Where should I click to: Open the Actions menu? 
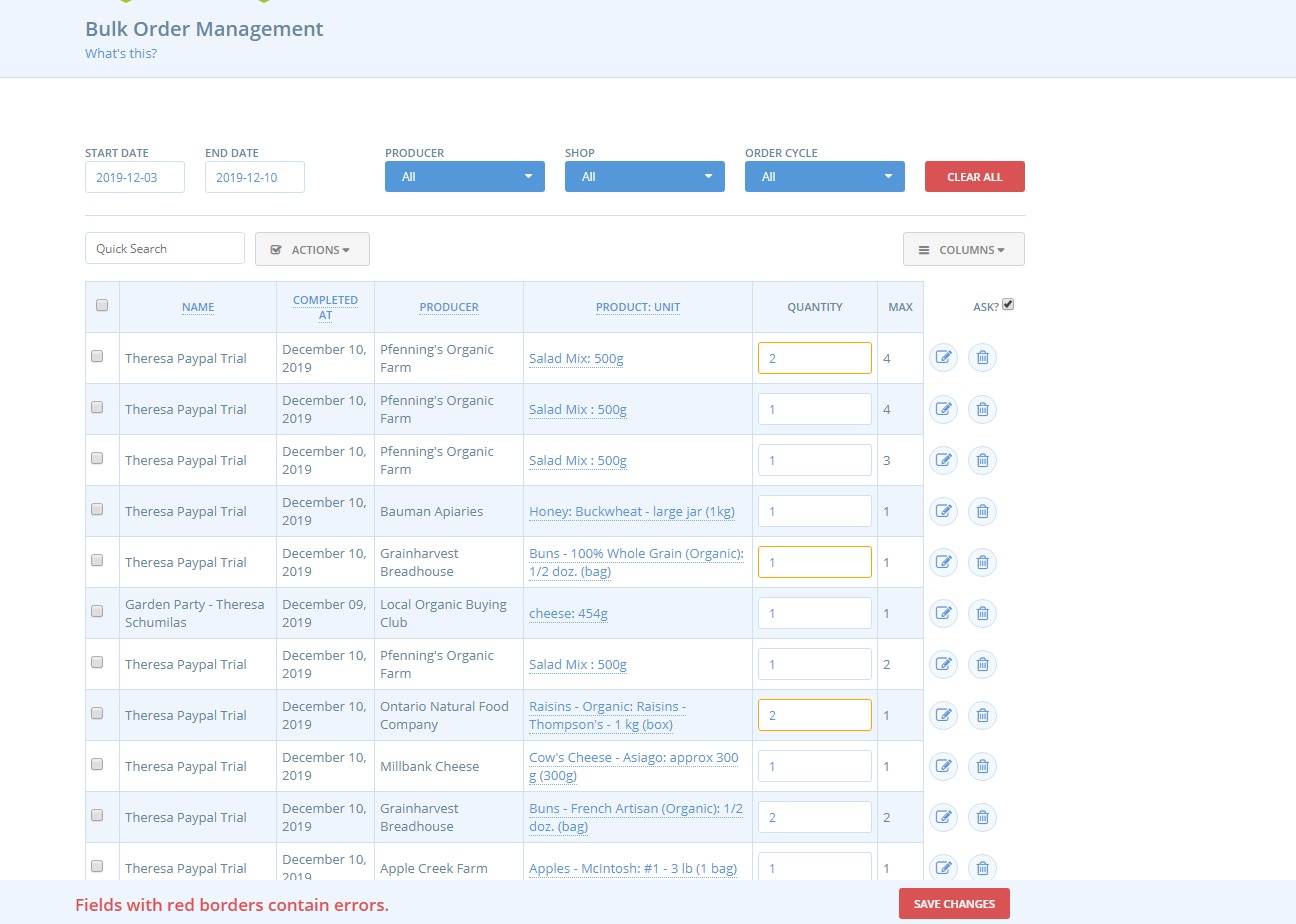[312, 249]
